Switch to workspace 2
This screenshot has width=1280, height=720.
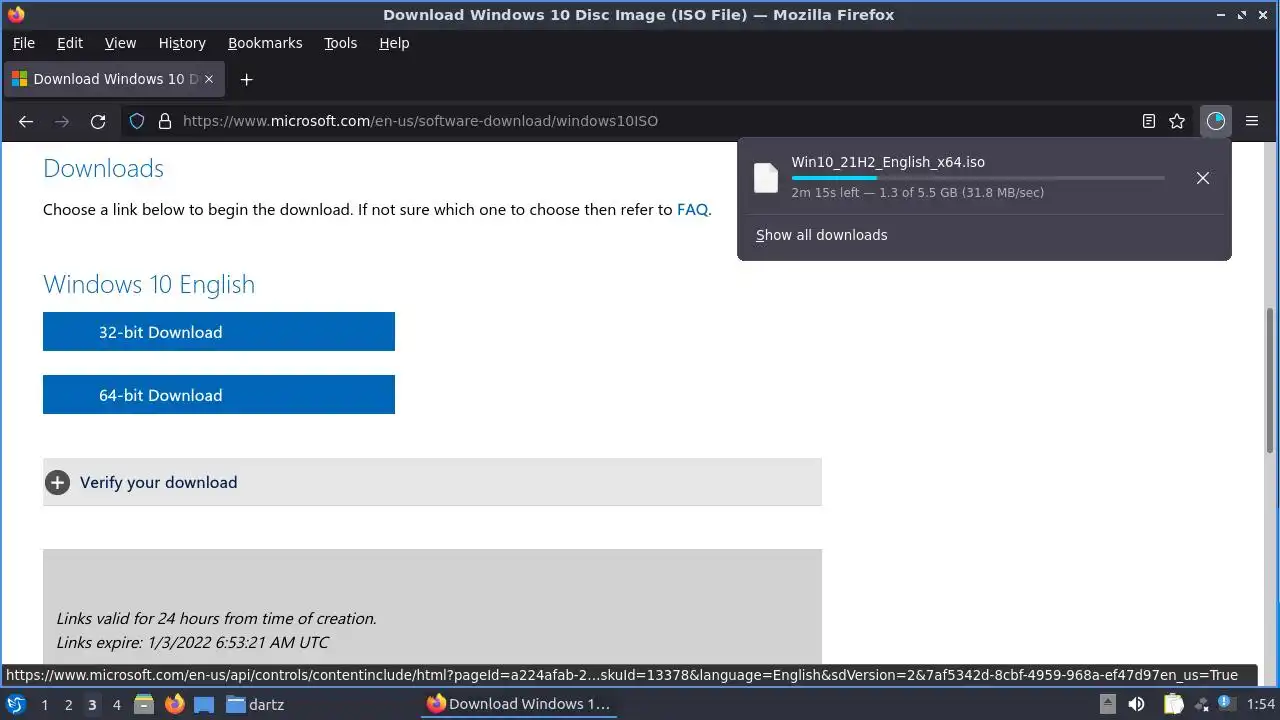68,705
